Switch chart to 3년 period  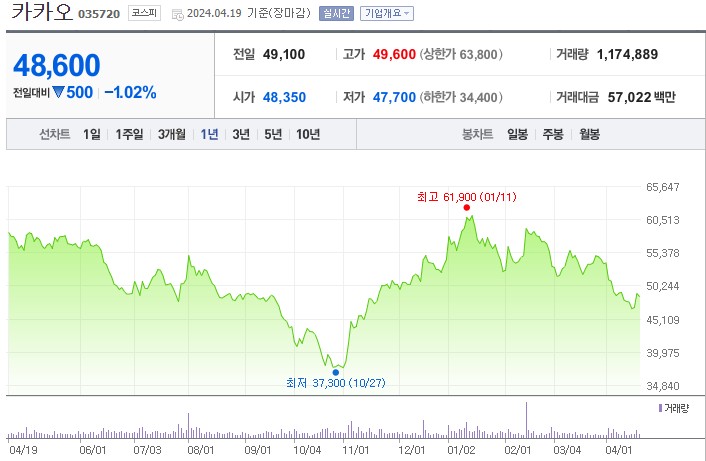point(241,134)
